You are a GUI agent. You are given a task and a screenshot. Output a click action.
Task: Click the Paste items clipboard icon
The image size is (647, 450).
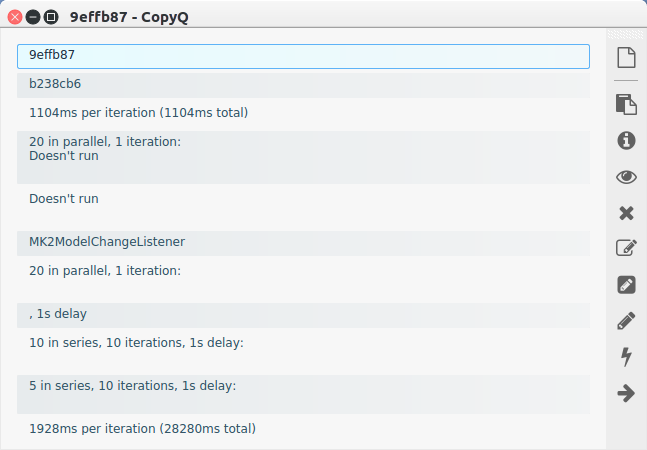(626, 104)
